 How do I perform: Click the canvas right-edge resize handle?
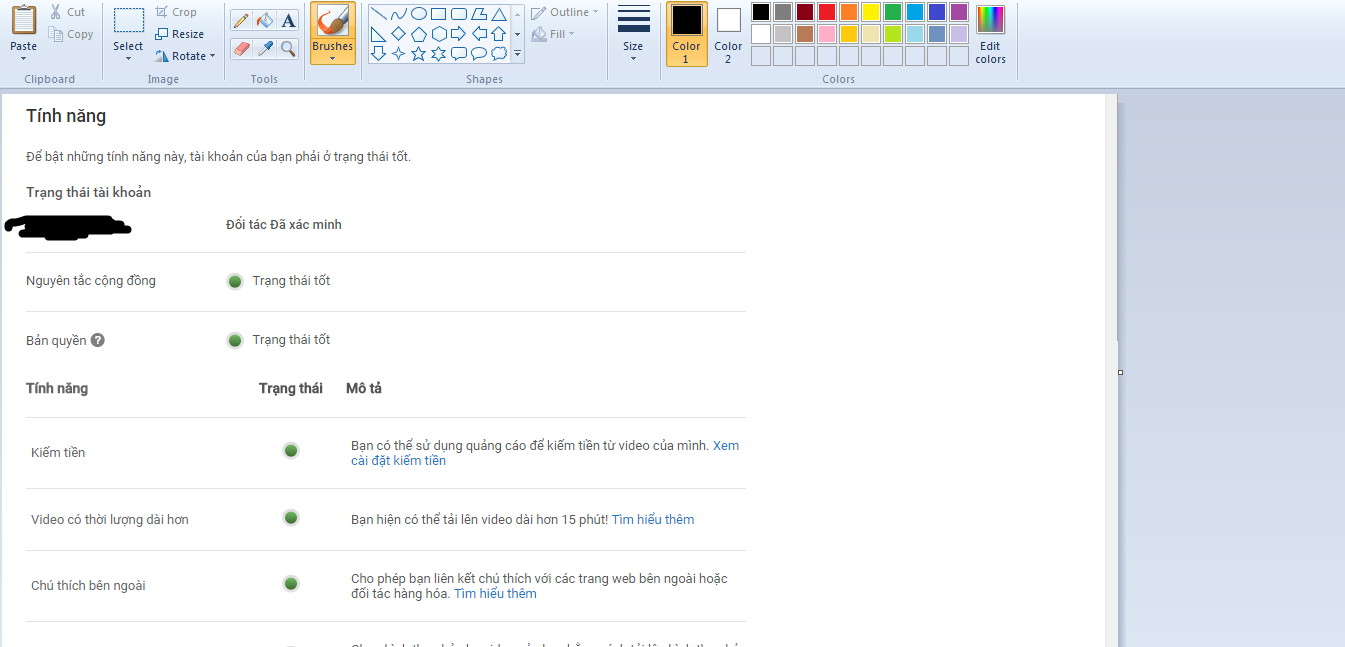click(x=1120, y=372)
